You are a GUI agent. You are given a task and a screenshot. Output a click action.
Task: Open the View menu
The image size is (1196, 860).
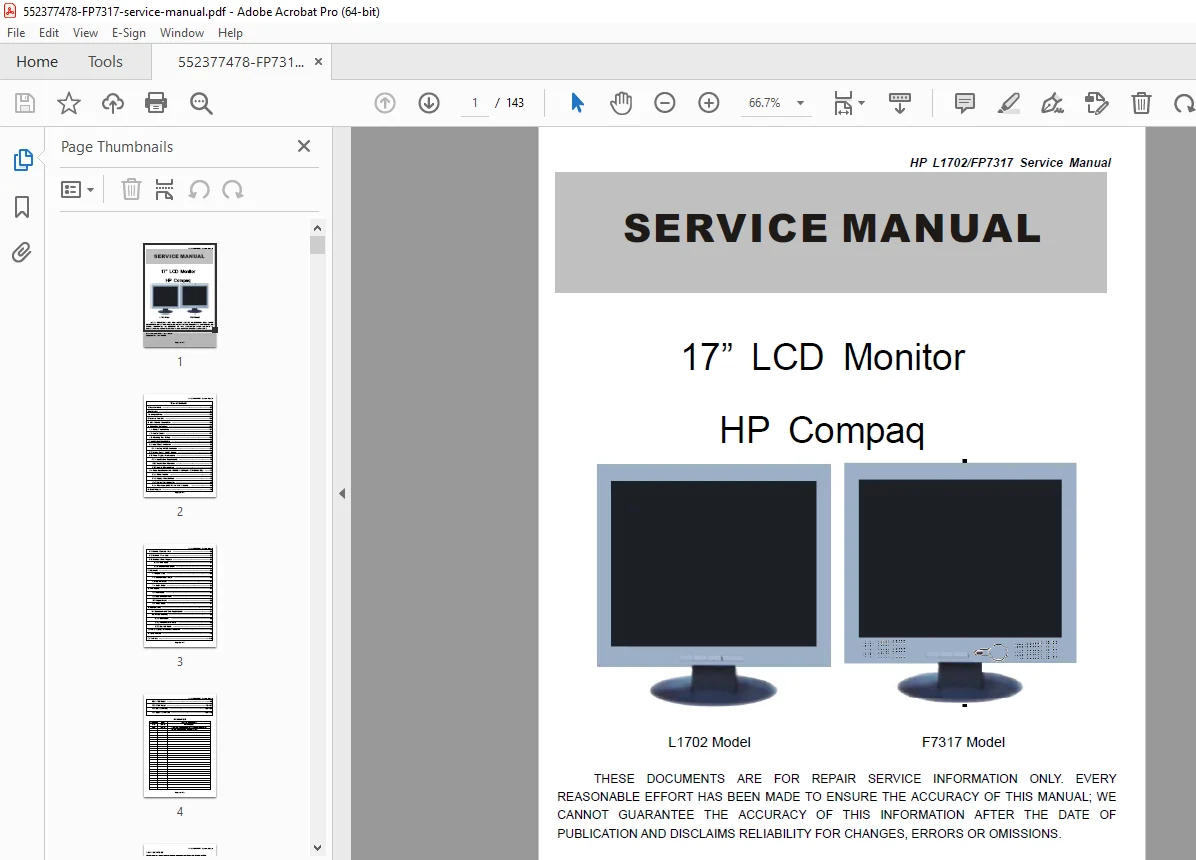point(85,33)
